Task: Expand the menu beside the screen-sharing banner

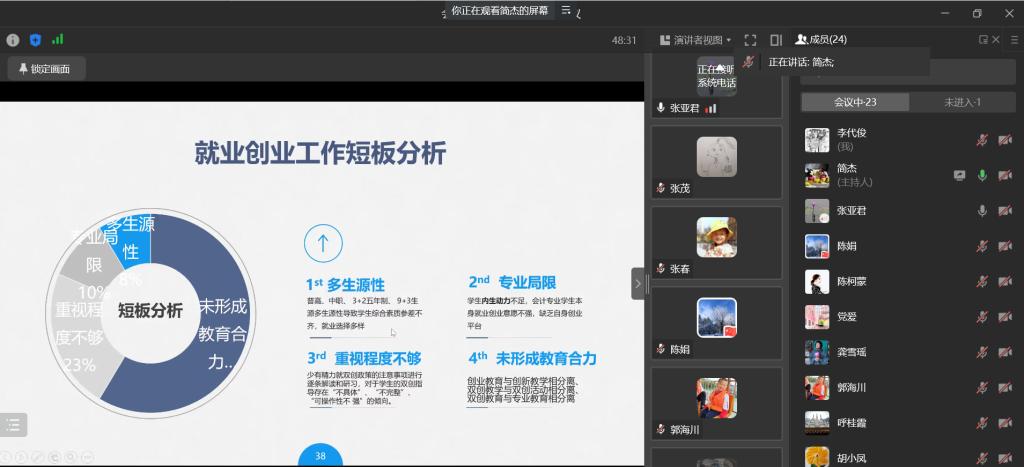Action: click(566, 10)
